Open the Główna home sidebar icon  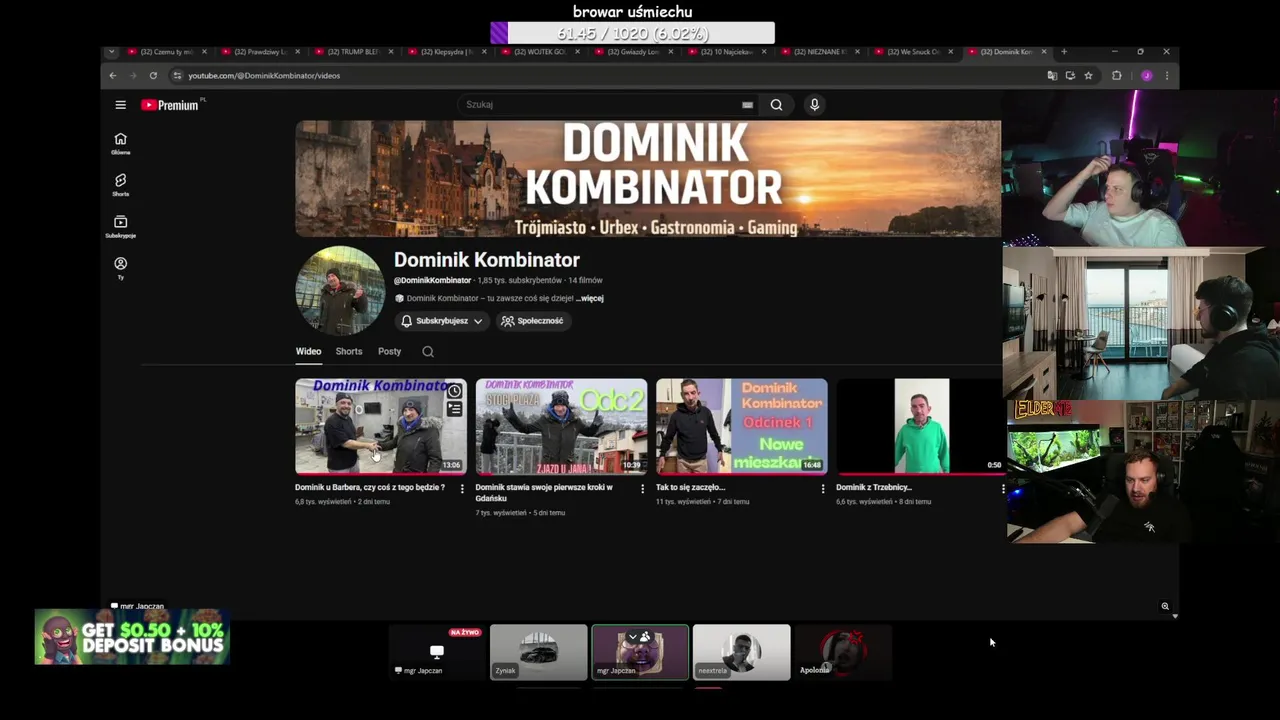pos(120,144)
